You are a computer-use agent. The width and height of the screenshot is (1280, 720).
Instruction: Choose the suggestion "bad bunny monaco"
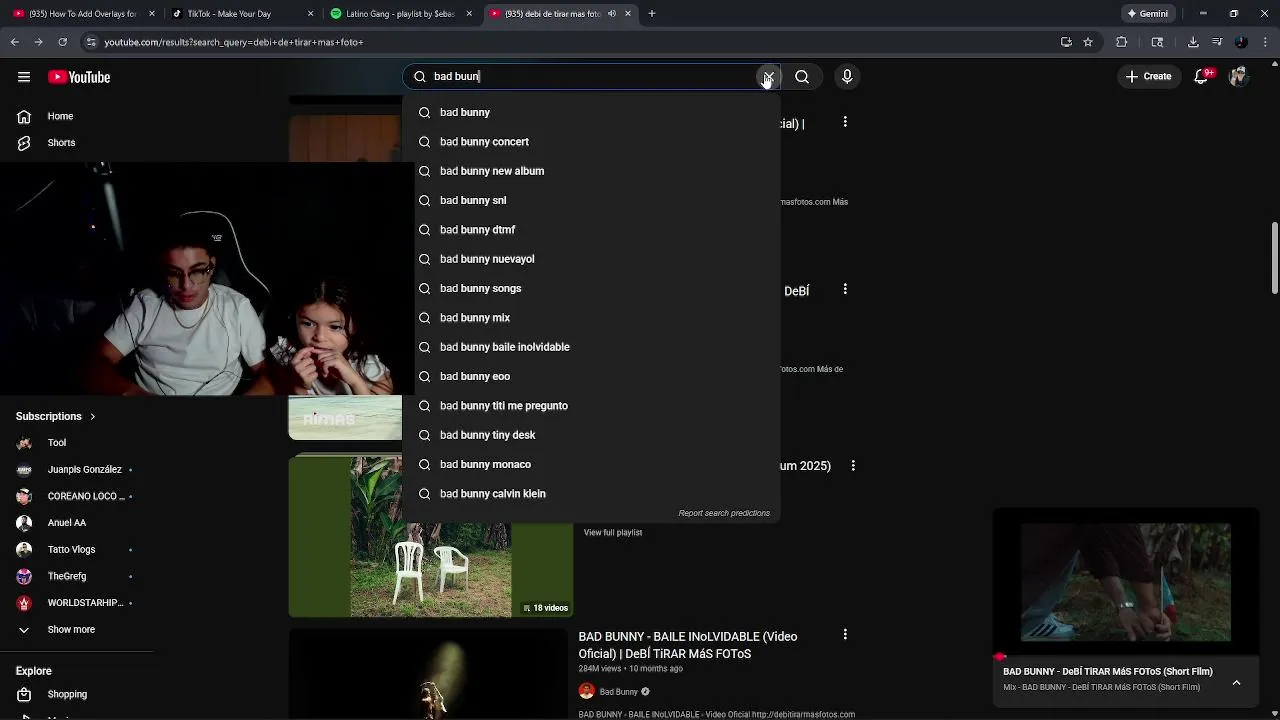coord(590,464)
